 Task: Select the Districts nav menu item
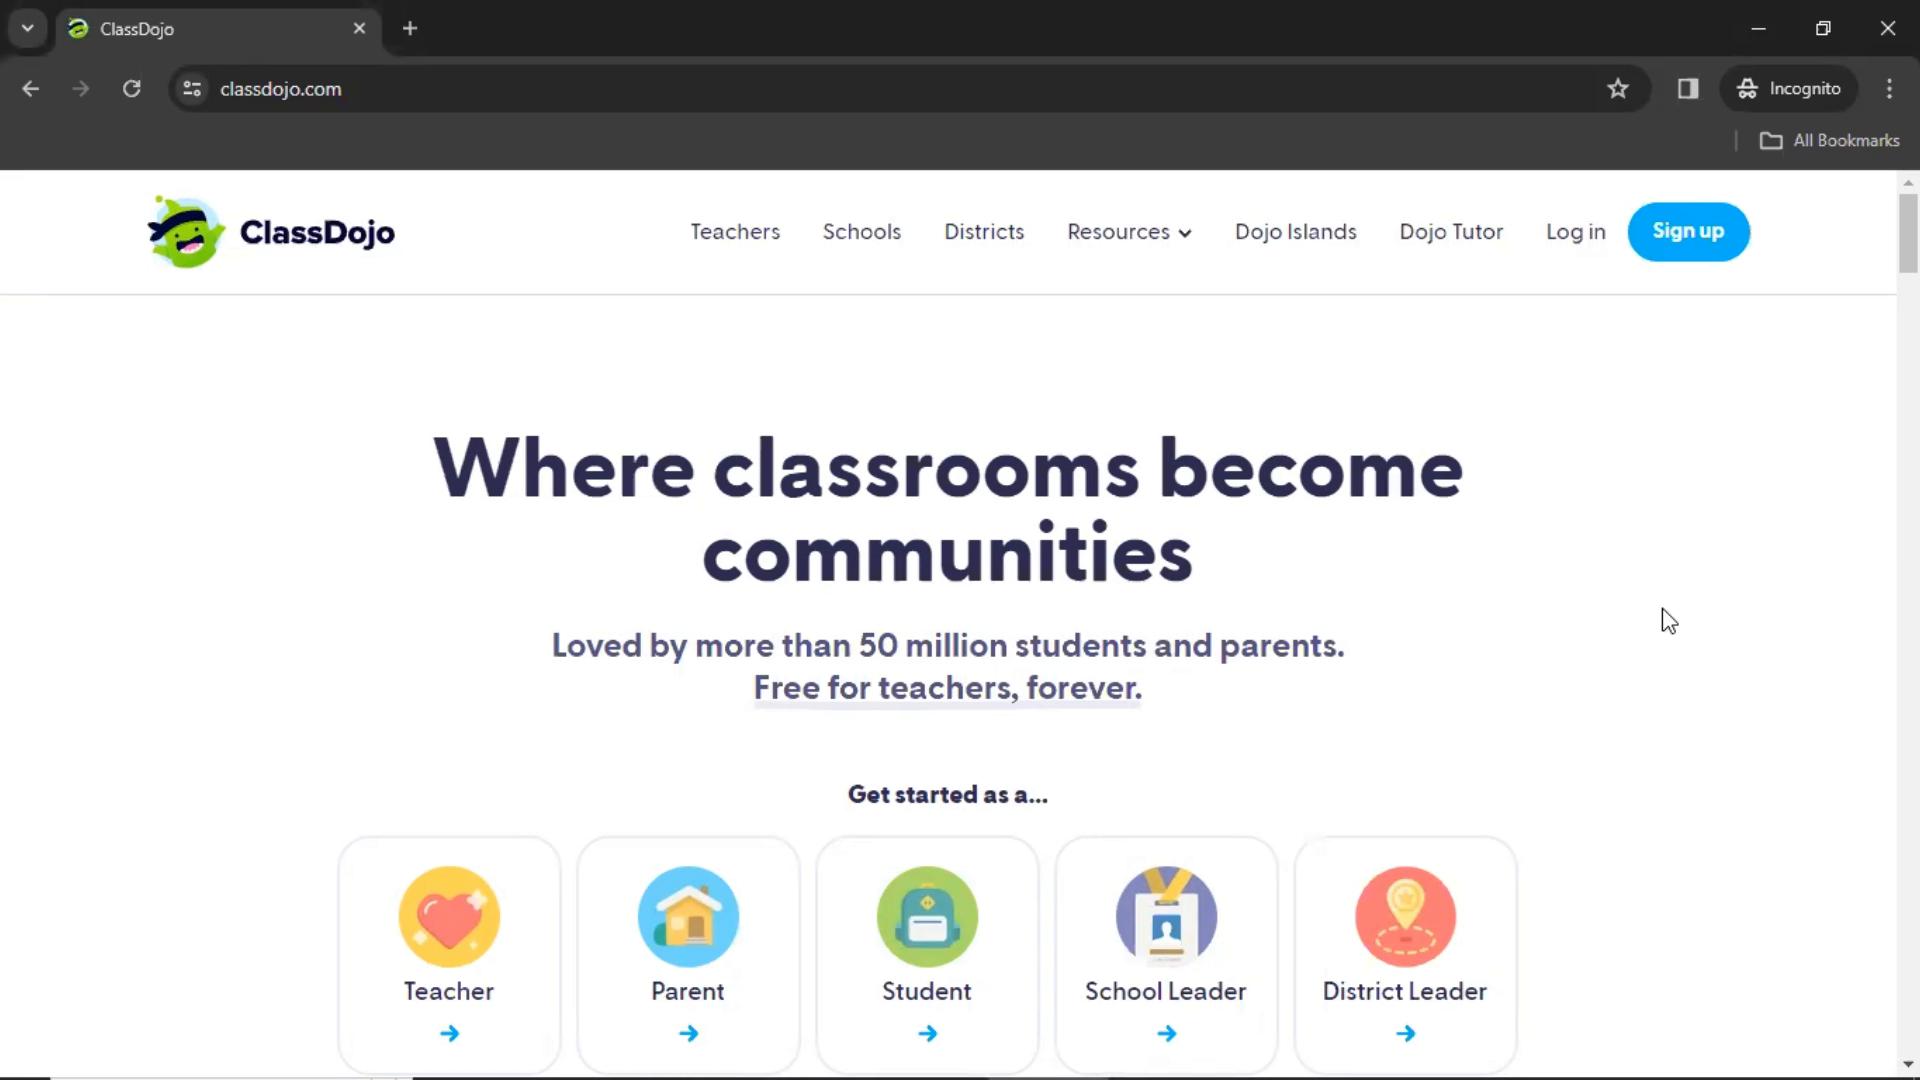coord(984,231)
